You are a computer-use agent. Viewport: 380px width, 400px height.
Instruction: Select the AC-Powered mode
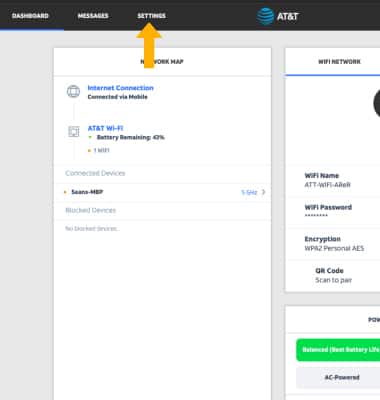(x=338, y=378)
